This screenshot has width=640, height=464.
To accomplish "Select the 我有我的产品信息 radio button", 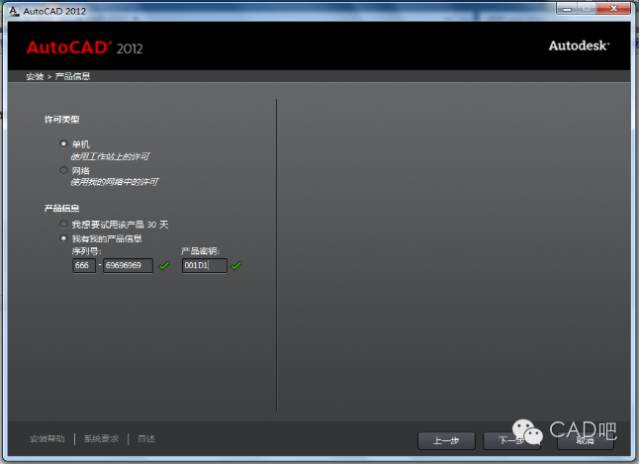I will 63,238.
